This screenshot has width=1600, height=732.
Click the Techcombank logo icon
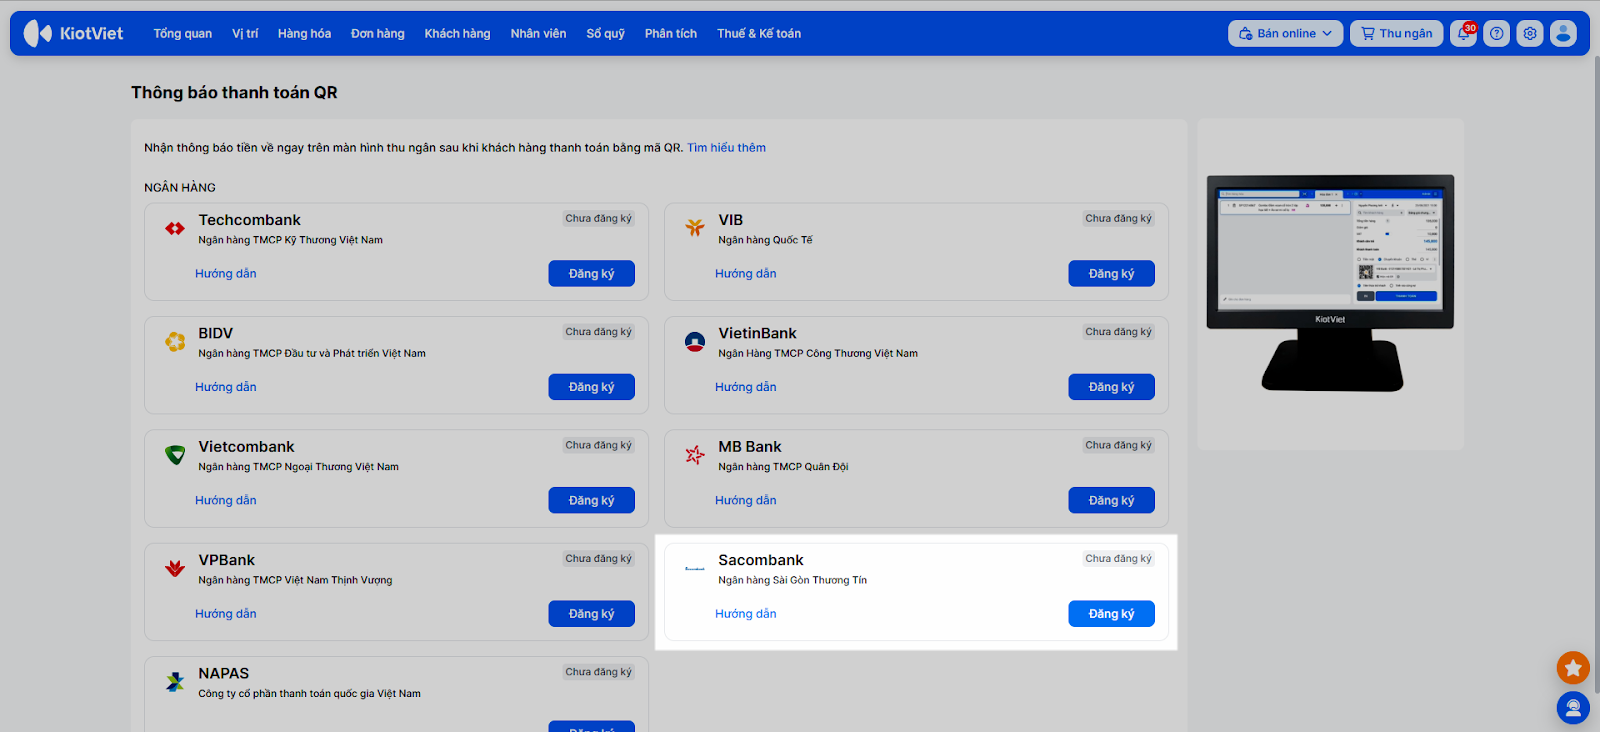click(175, 228)
